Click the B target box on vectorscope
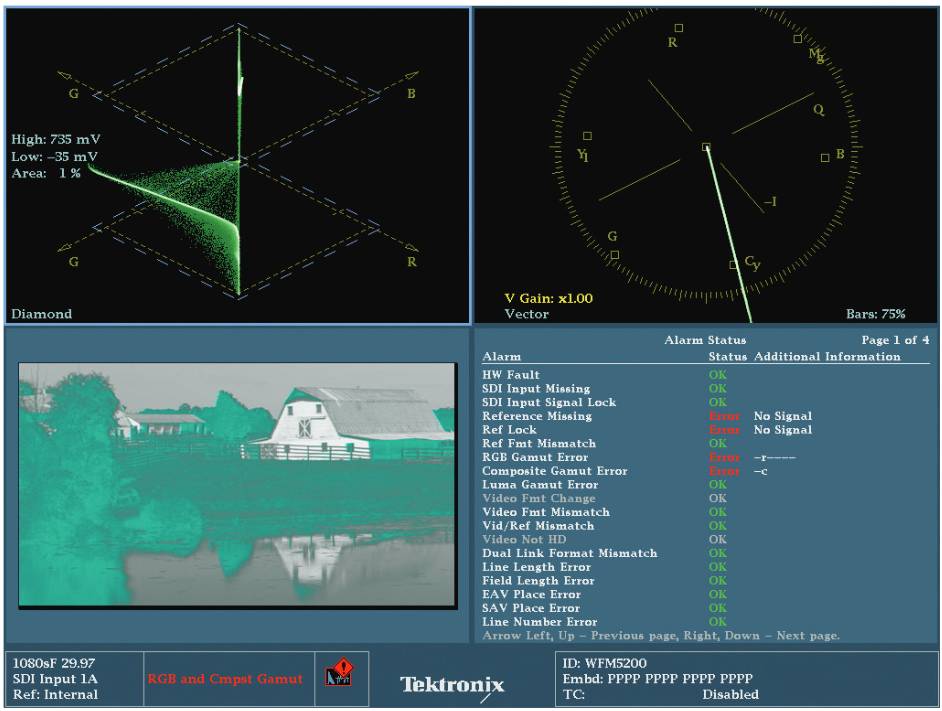942x711 pixels. [x=825, y=157]
